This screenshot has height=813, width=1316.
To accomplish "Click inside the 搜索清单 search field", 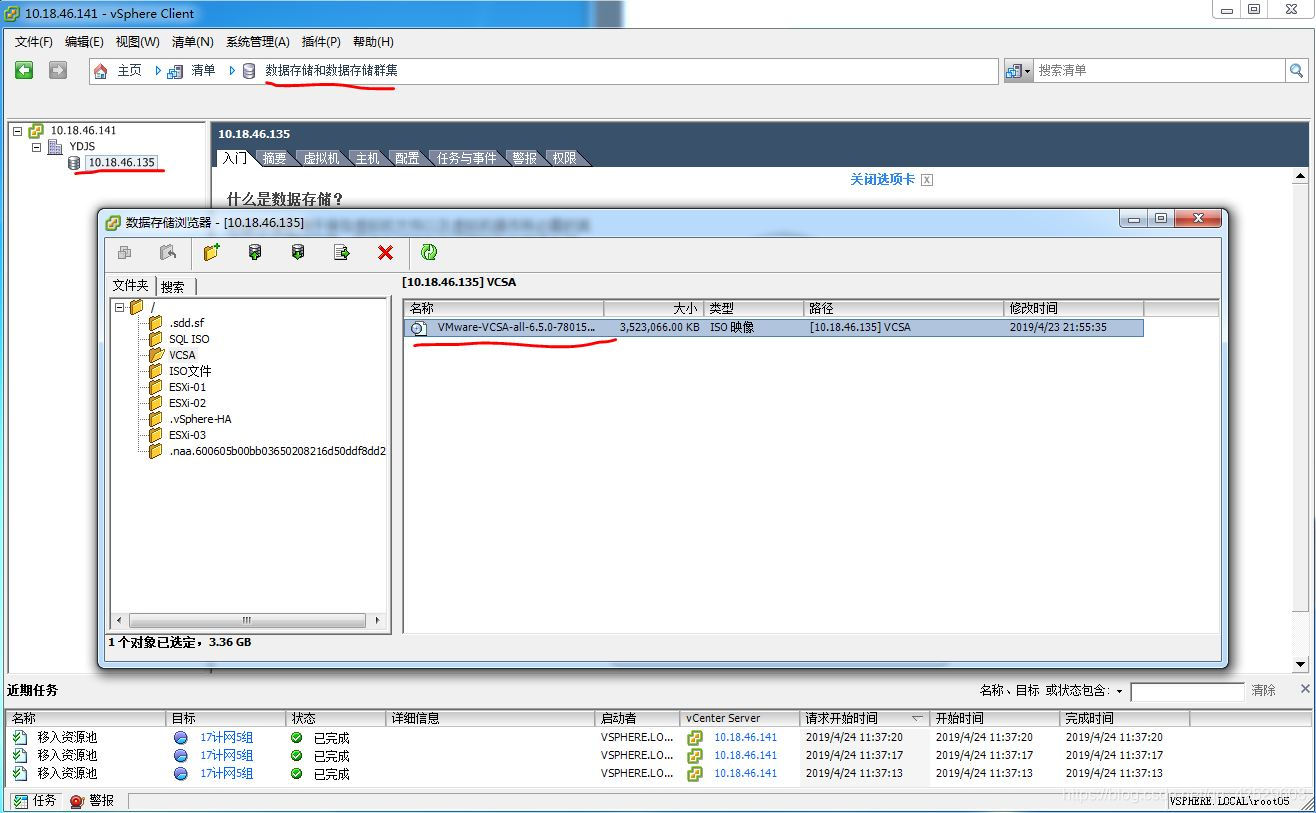I will pos(1159,70).
